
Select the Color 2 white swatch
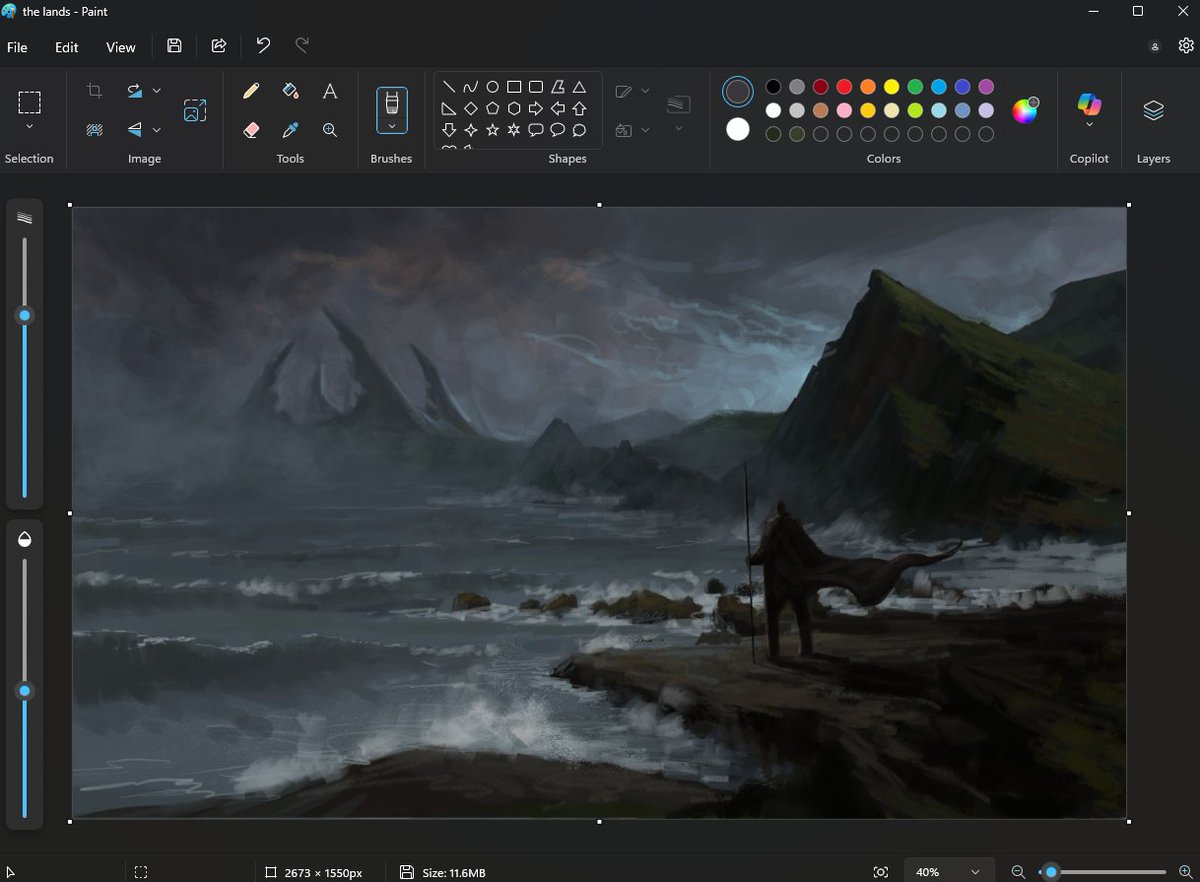coord(738,129)
